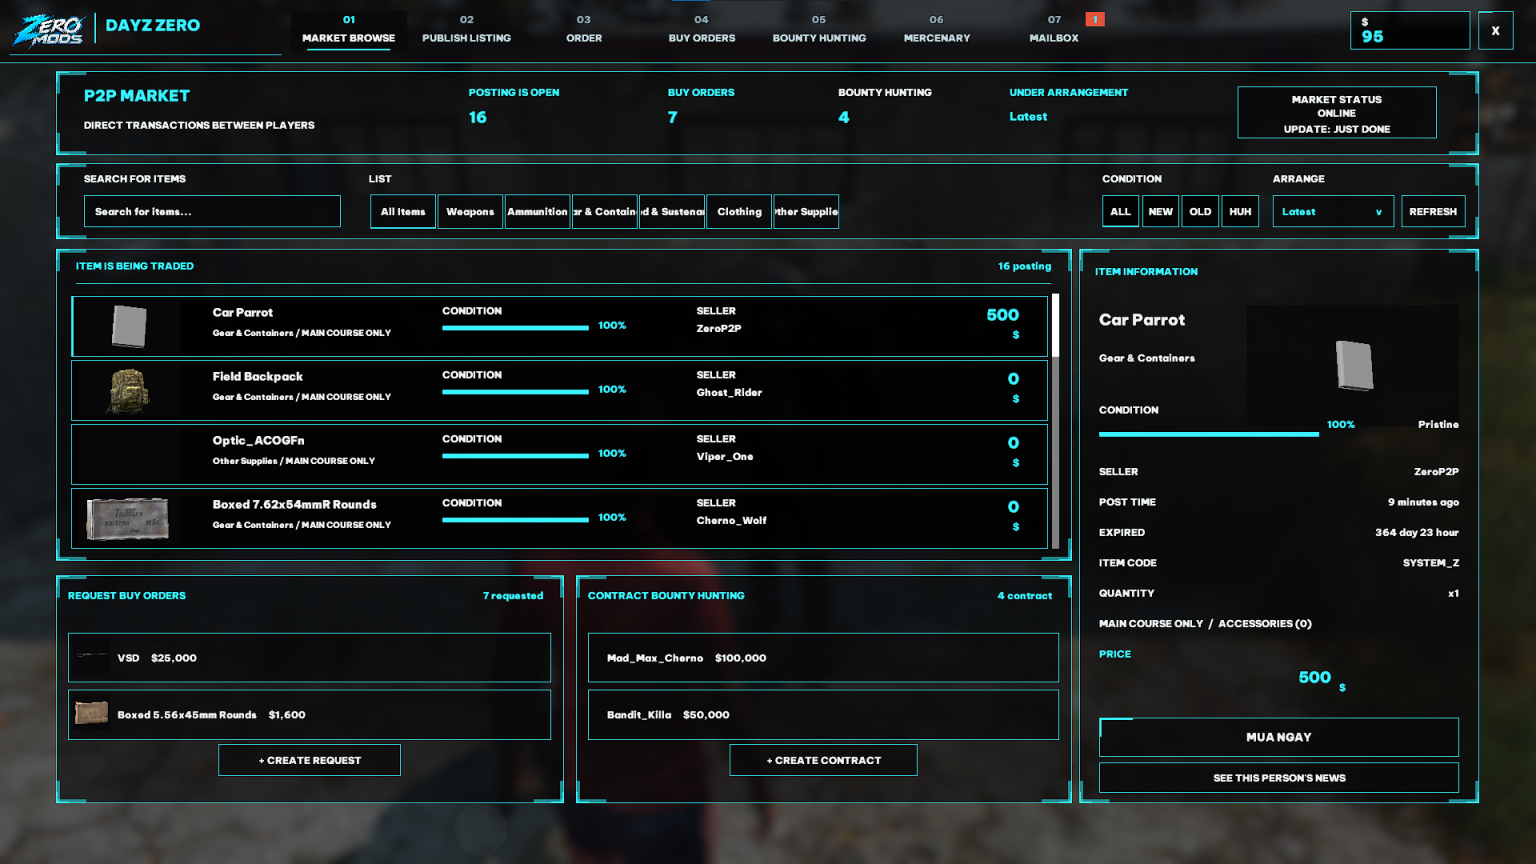Filter list by Other Supplies
Image resolution: width=1536 pixels, height=864 pixels.
click(806, 212)
